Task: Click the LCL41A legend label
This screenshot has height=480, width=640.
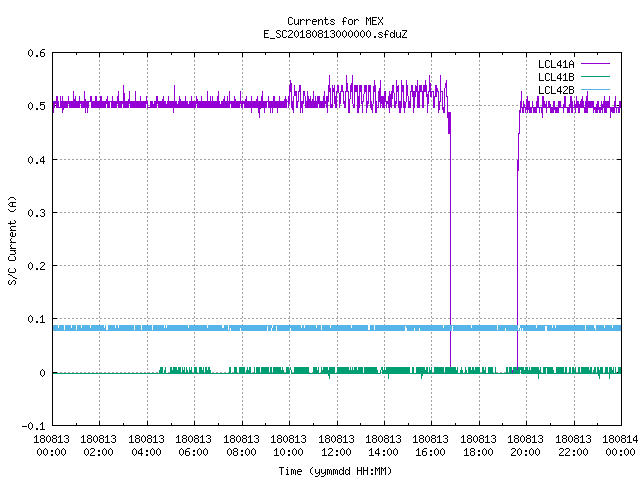Action: coord(556,64)
